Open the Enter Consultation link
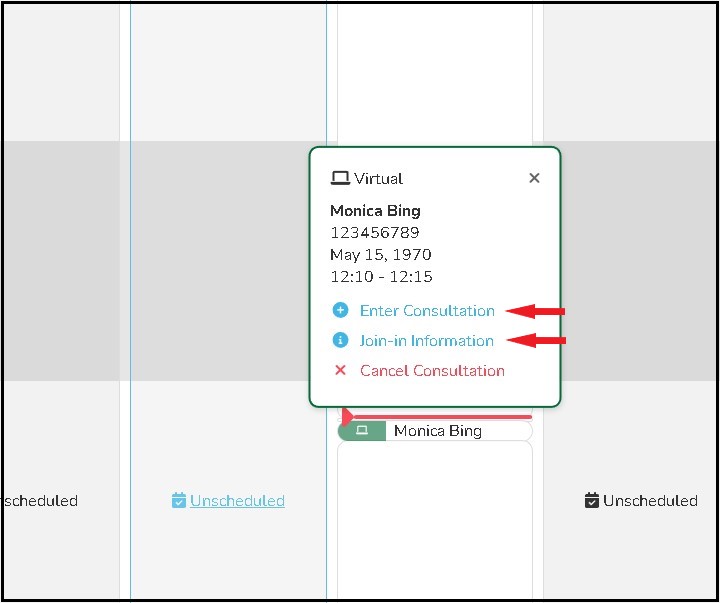Viewport: 720px width, 603px height. pyautogui.click(x=427, y=310)
